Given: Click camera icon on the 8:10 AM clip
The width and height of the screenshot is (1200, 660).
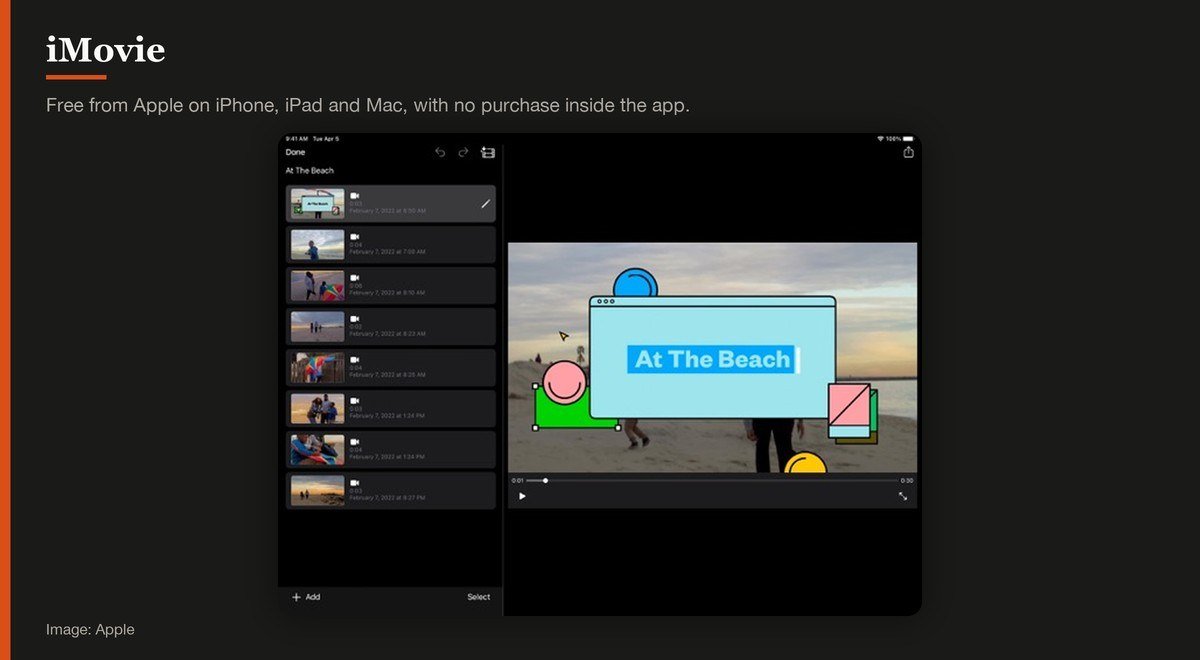Looking at the screenshot, I should pyautogui.click(x=354, y=278).
